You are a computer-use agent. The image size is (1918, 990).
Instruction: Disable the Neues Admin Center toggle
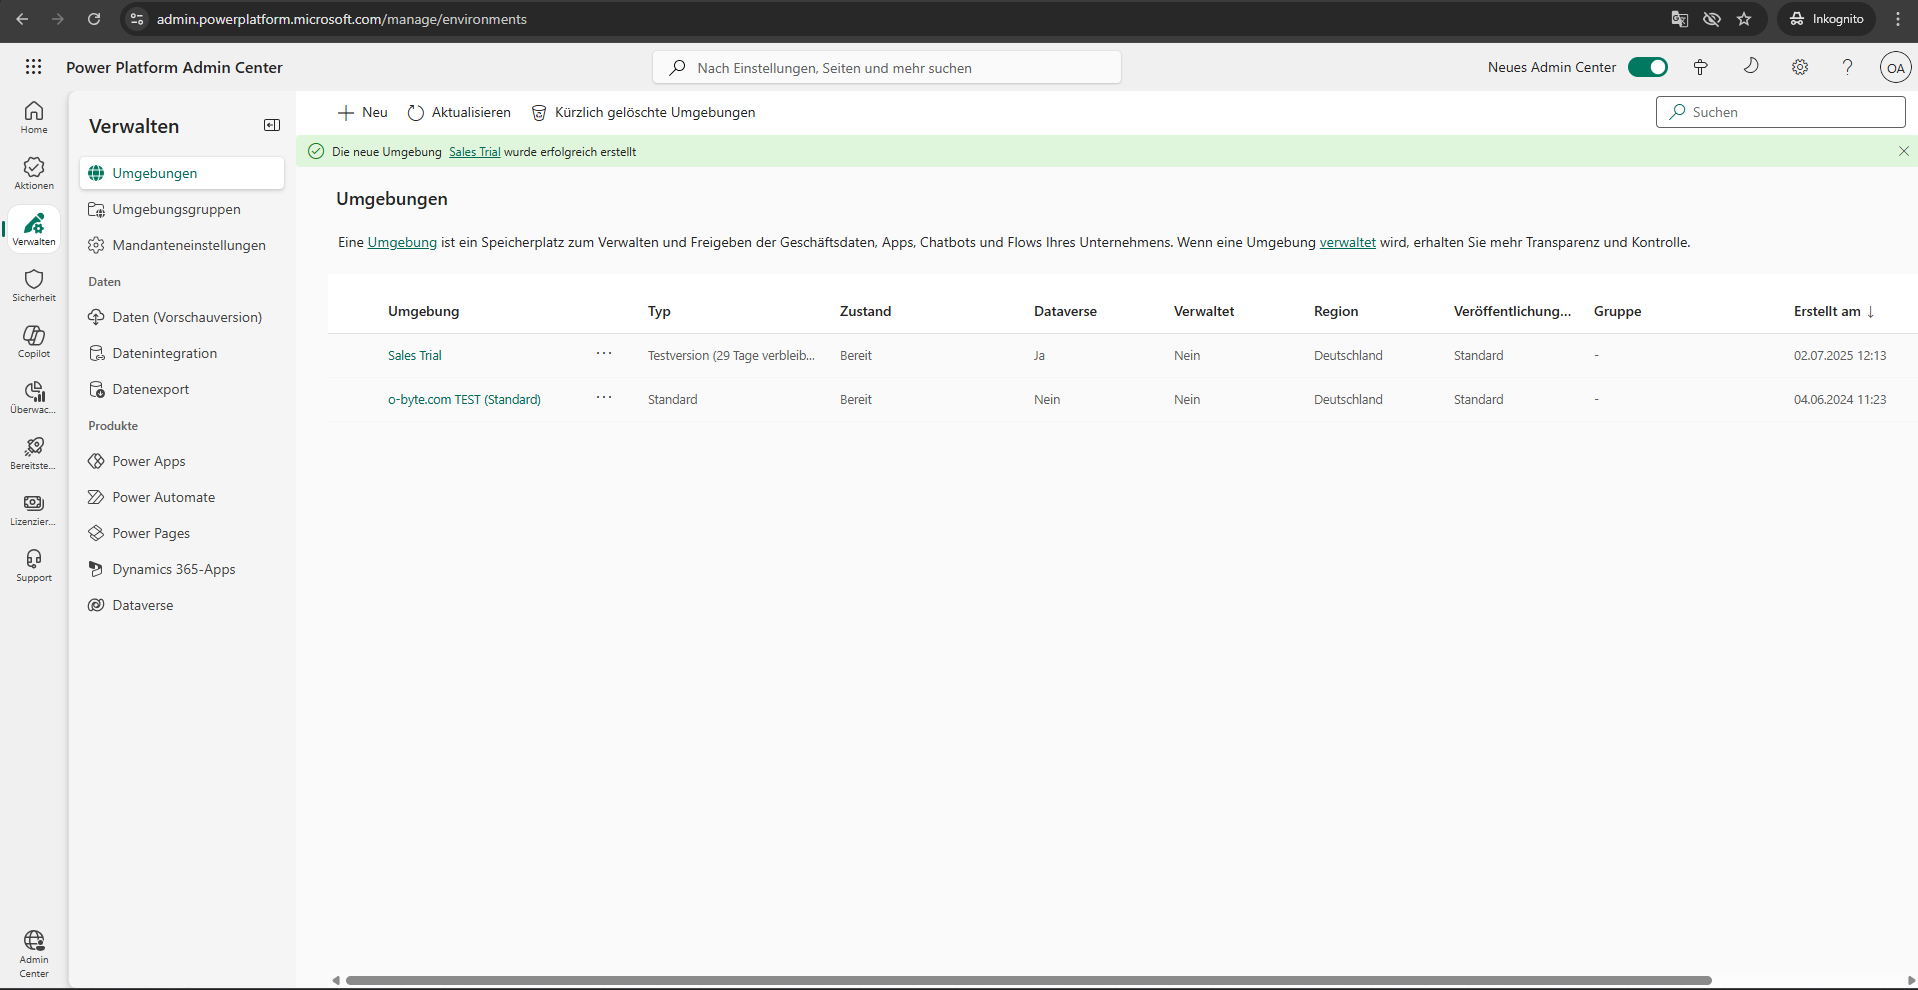[x=1647, y=67]
